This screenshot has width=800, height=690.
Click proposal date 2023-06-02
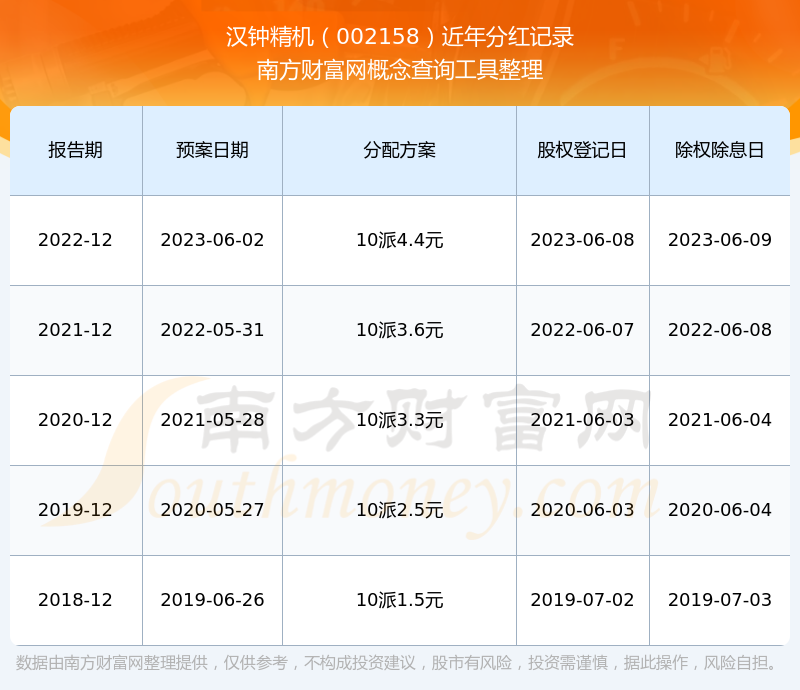[x=212, y=240]
